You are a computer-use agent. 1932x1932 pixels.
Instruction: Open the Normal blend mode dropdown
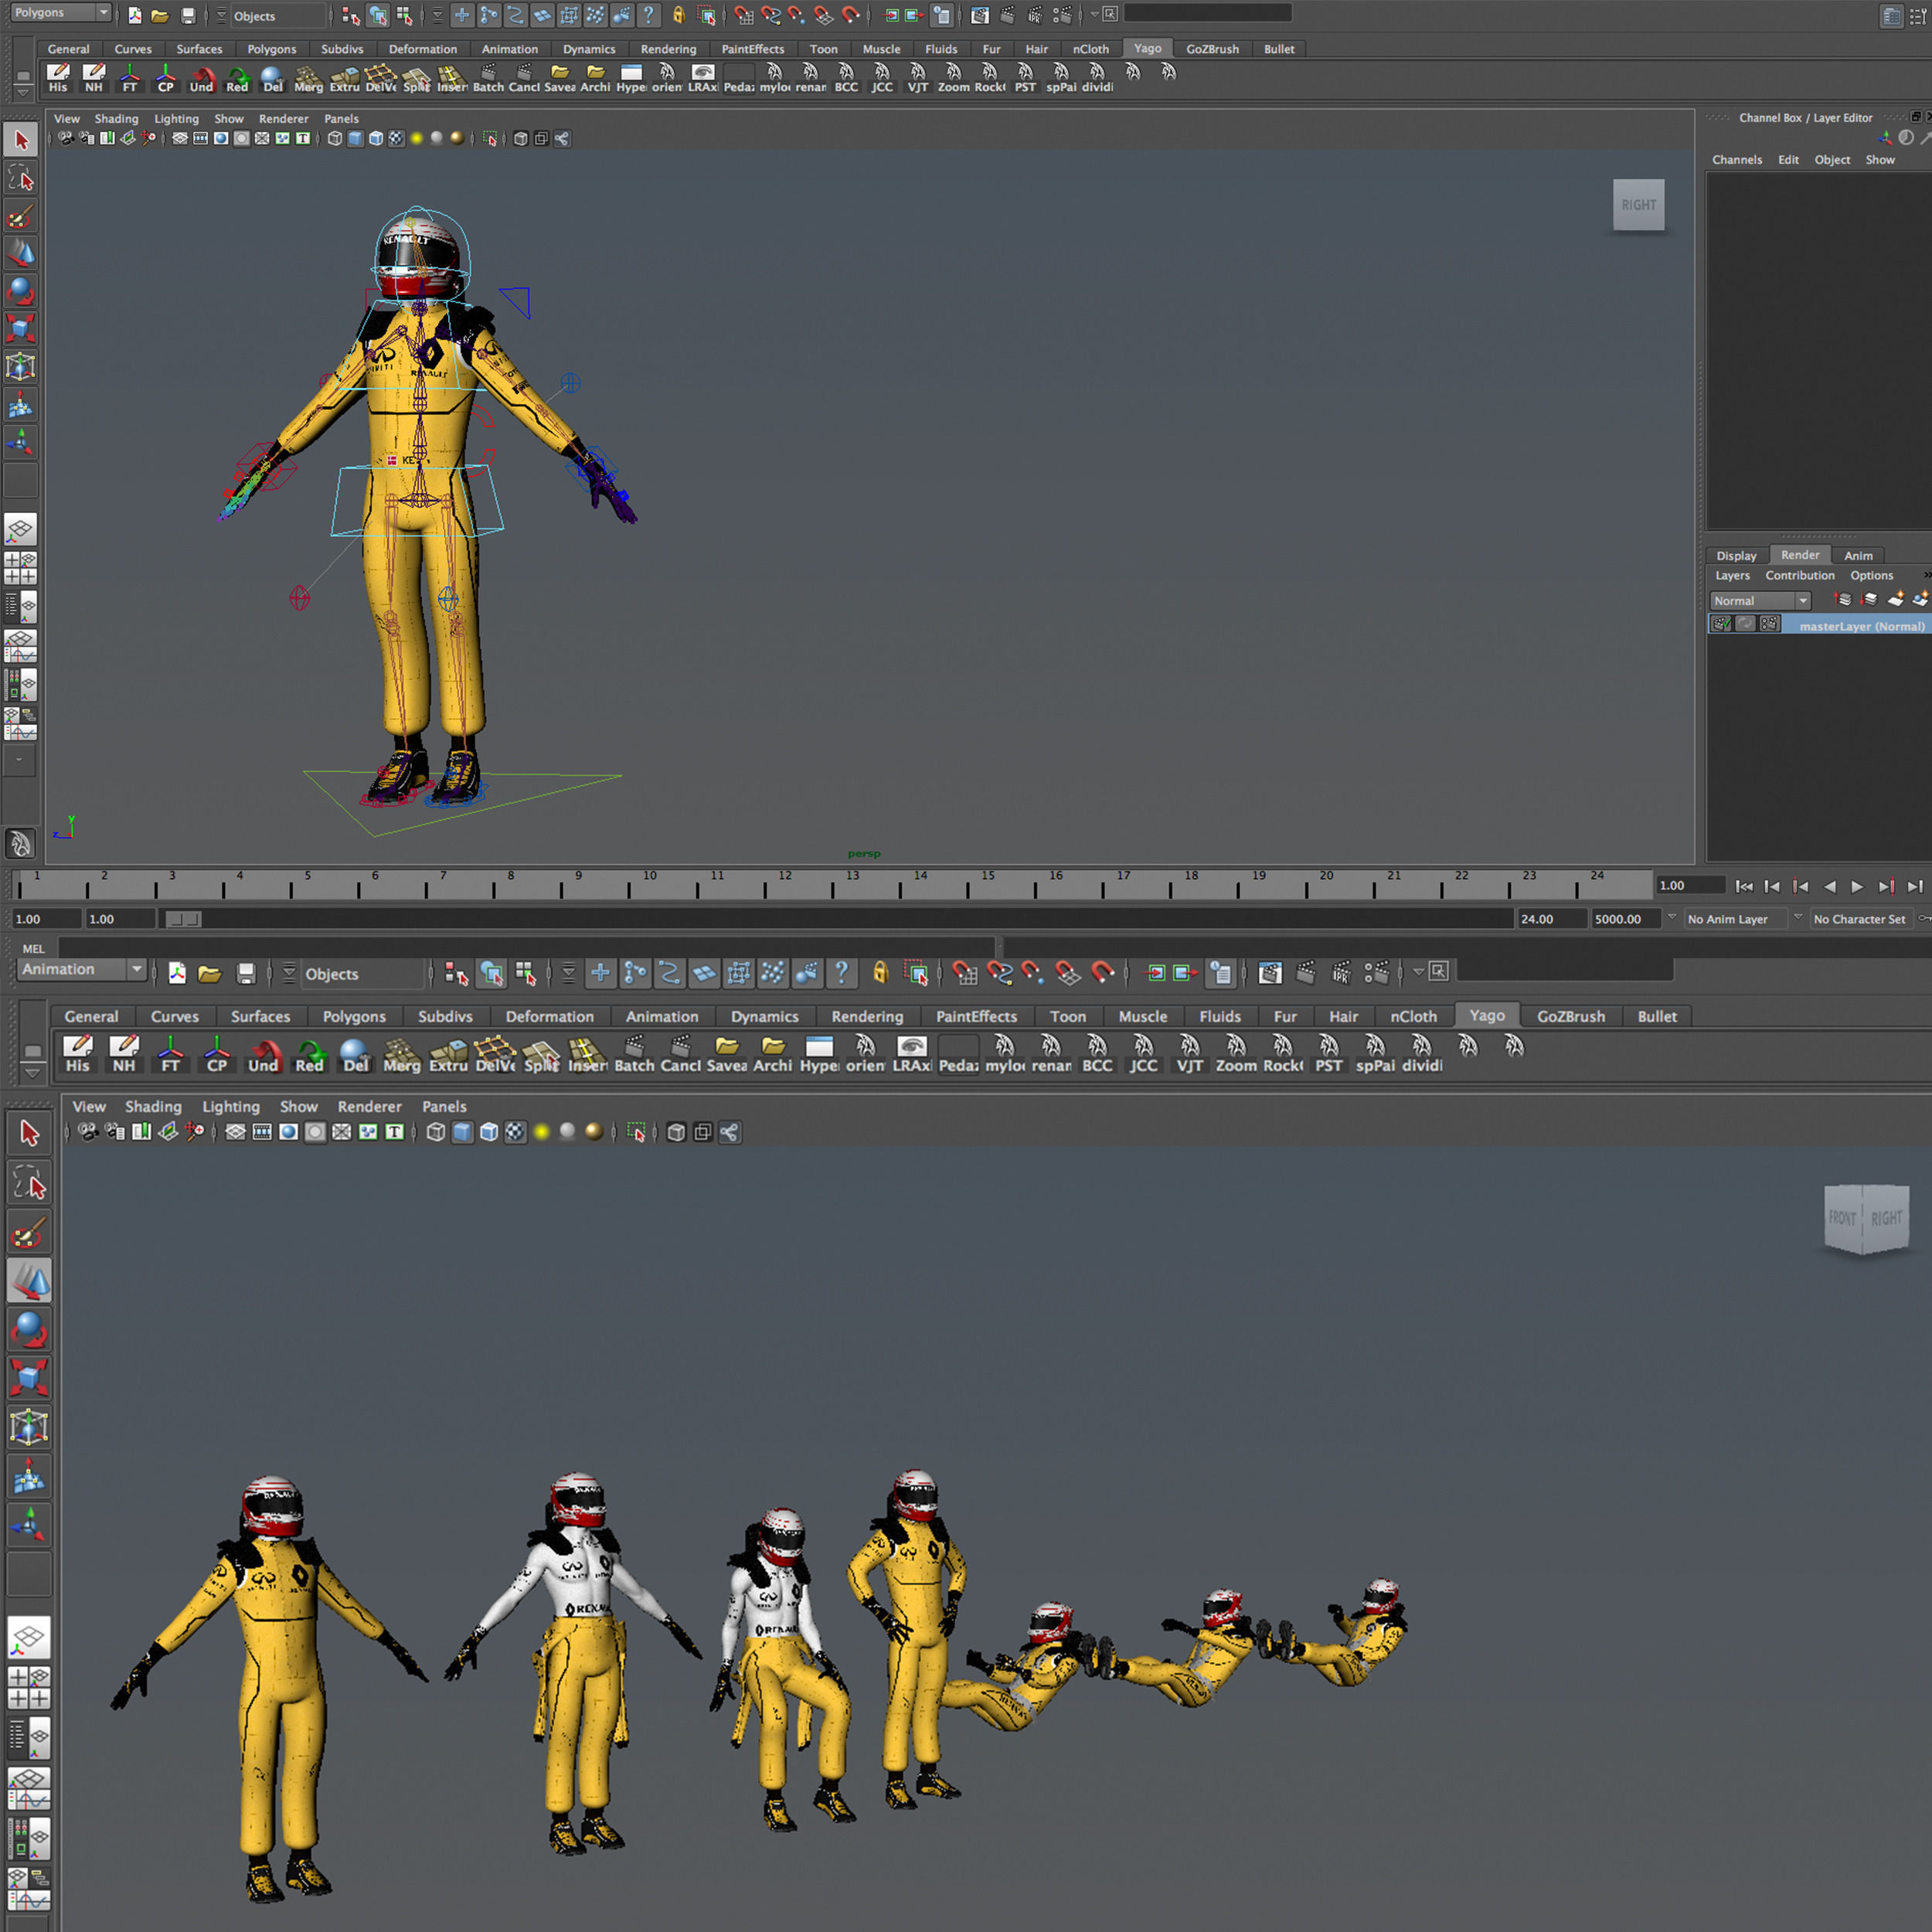coord(1760,601)
